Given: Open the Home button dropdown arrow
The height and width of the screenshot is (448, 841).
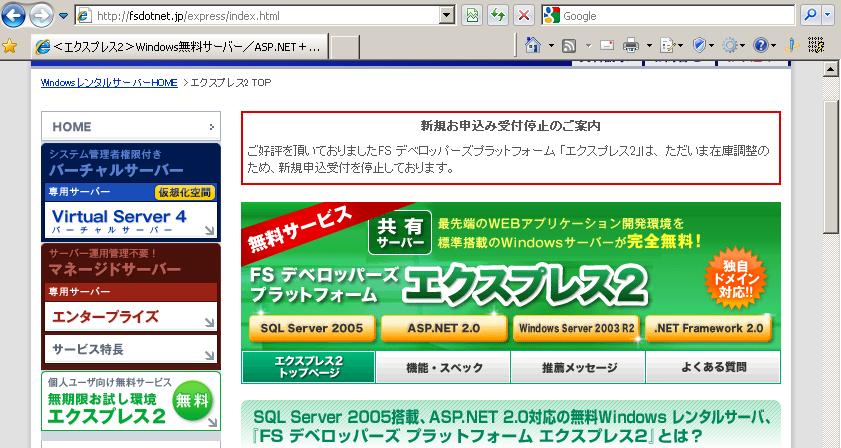Looking at the screenshot, I should coord(551,46).
